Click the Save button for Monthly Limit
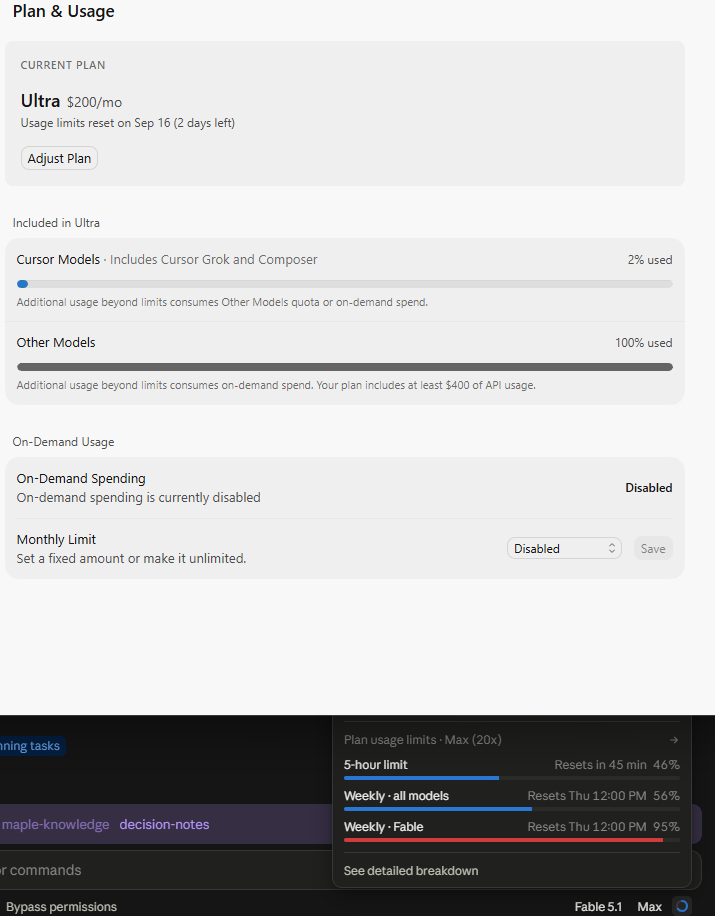715x916 pixels. tap(652, 549)
